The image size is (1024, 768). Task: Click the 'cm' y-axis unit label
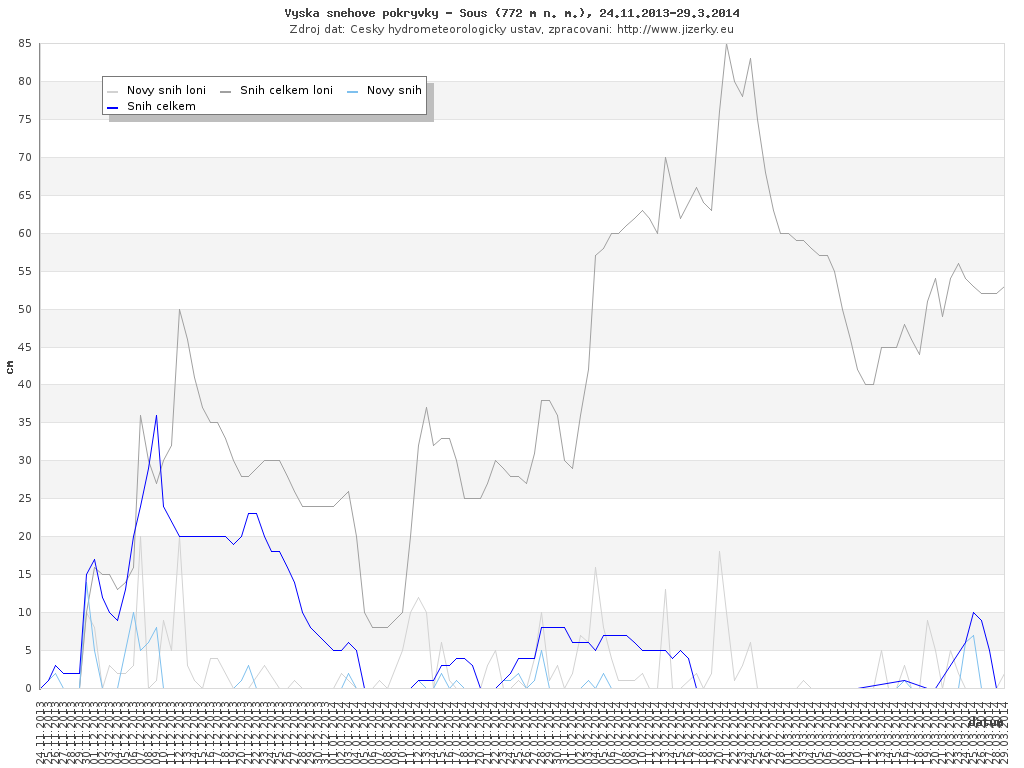coord(10,367)
